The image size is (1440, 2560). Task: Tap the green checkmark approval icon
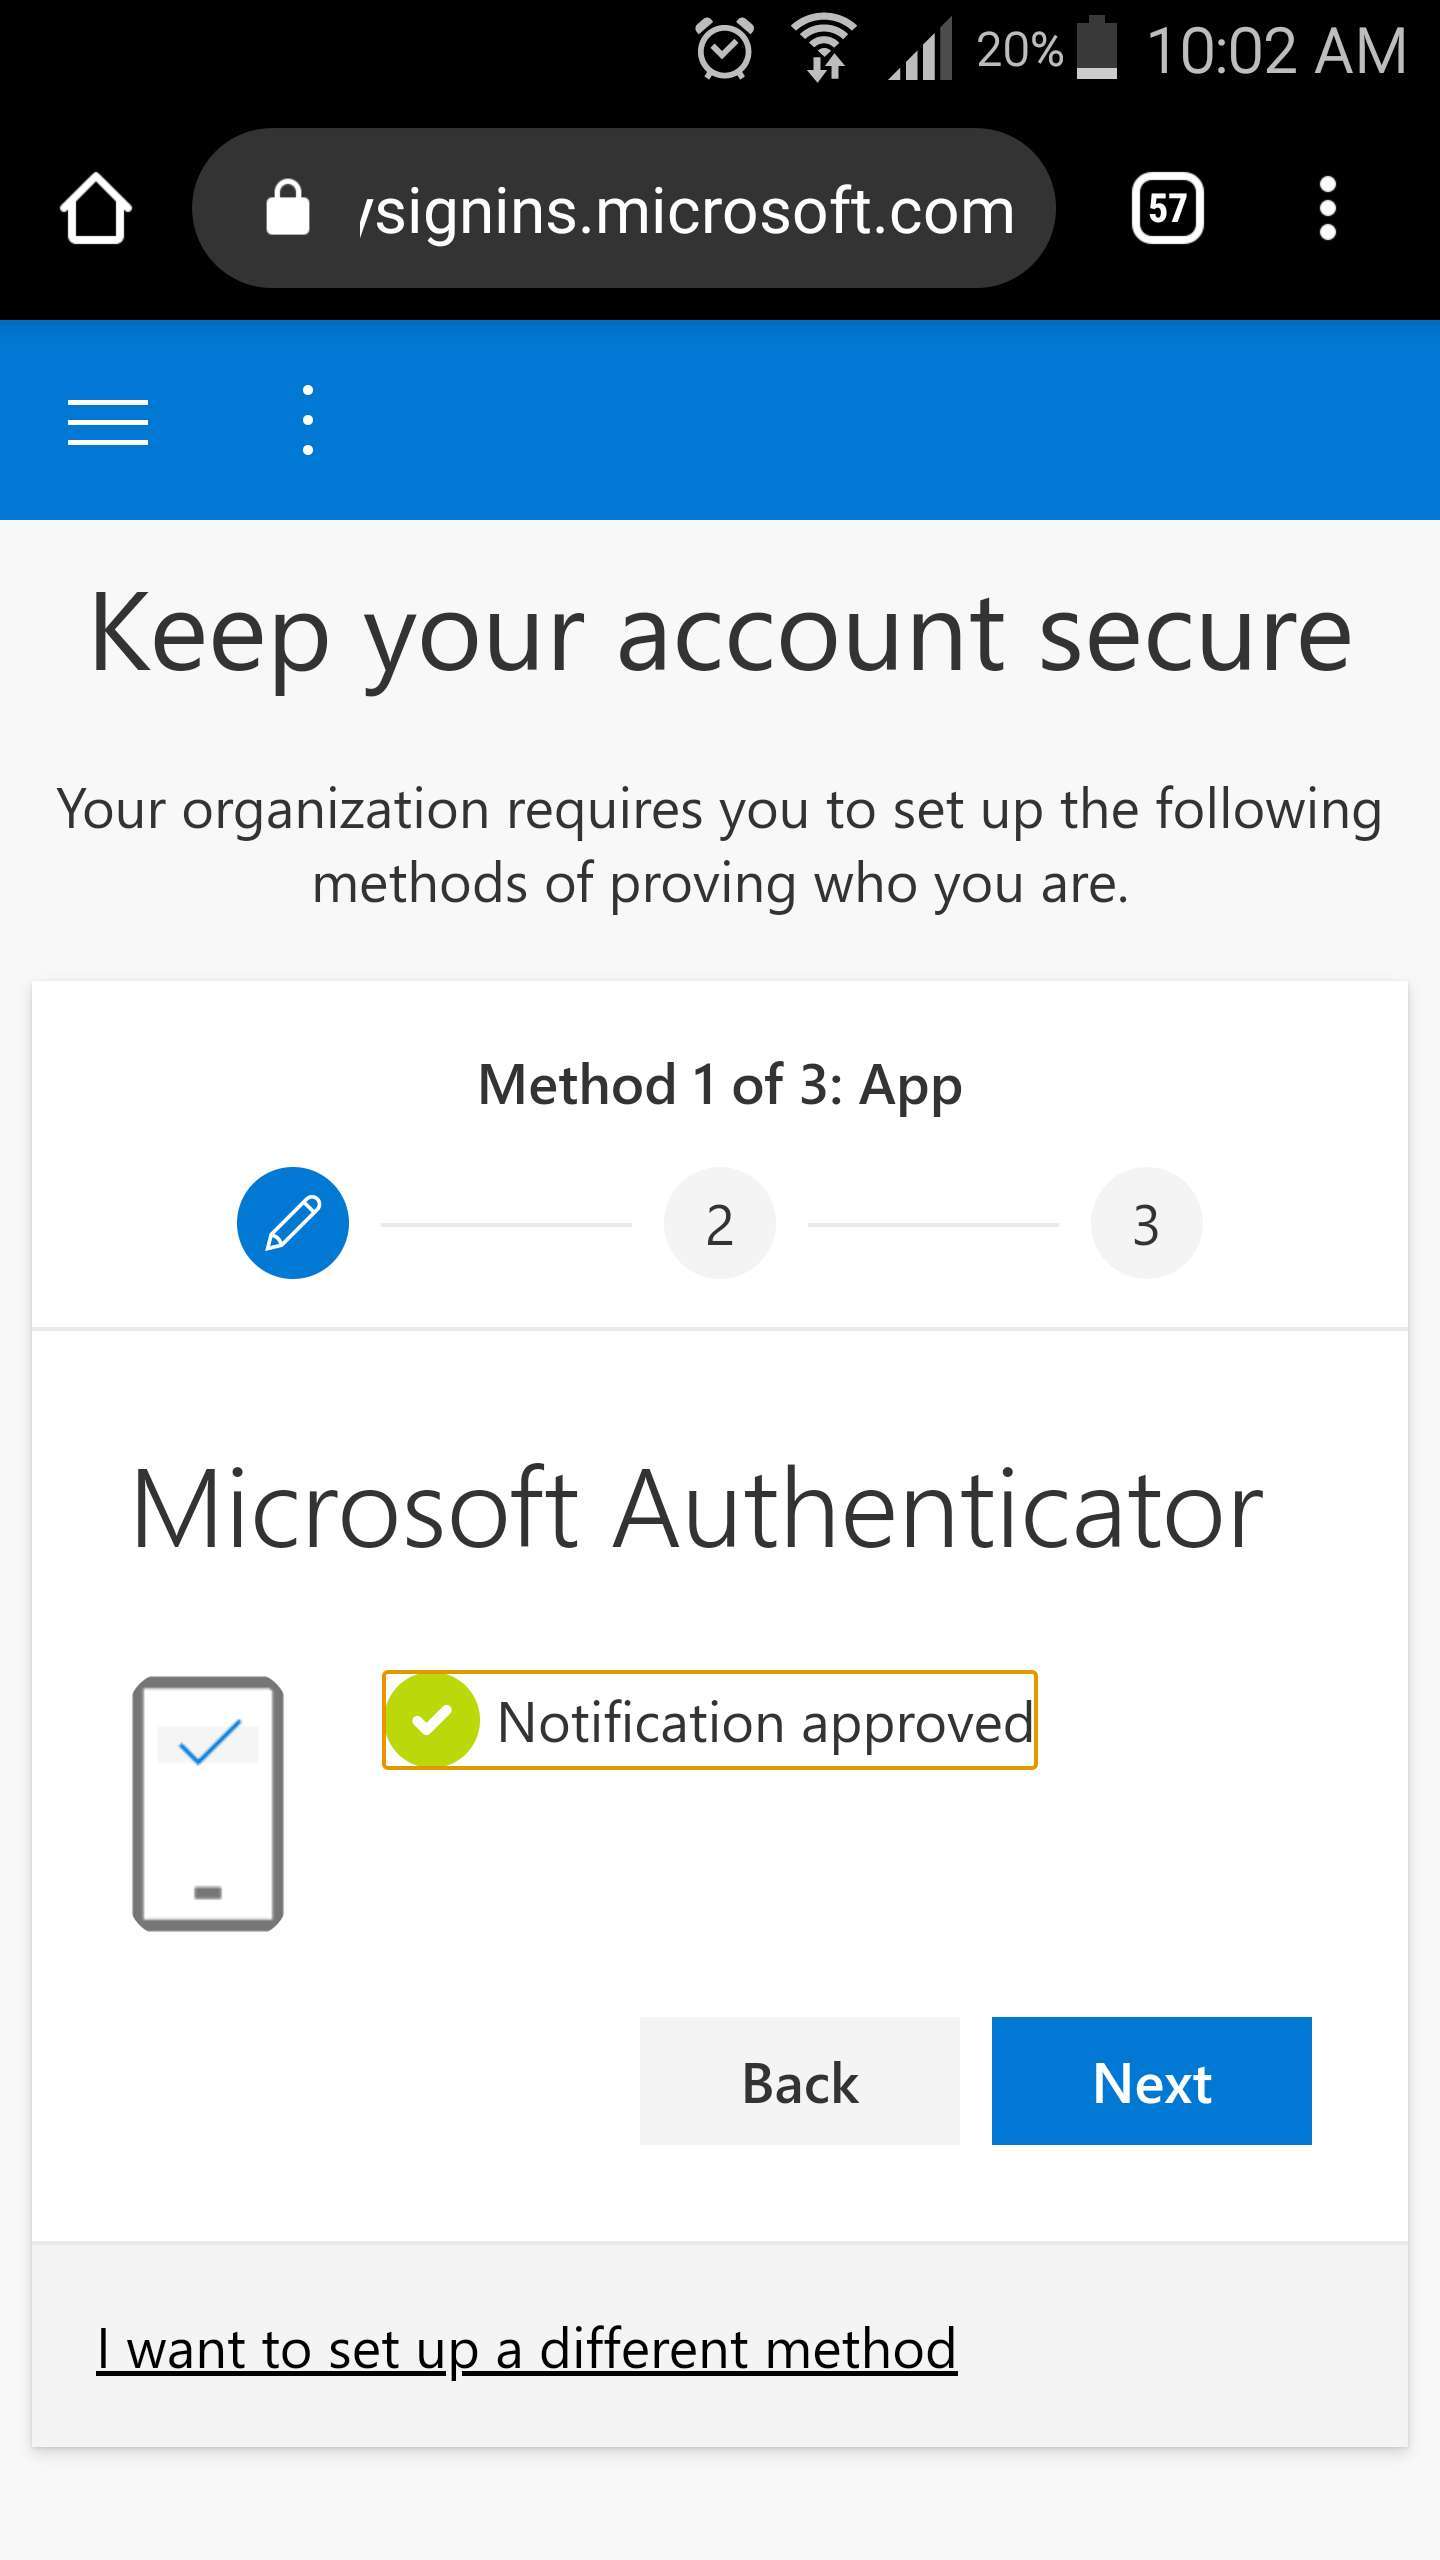(x=432, y=1720)
